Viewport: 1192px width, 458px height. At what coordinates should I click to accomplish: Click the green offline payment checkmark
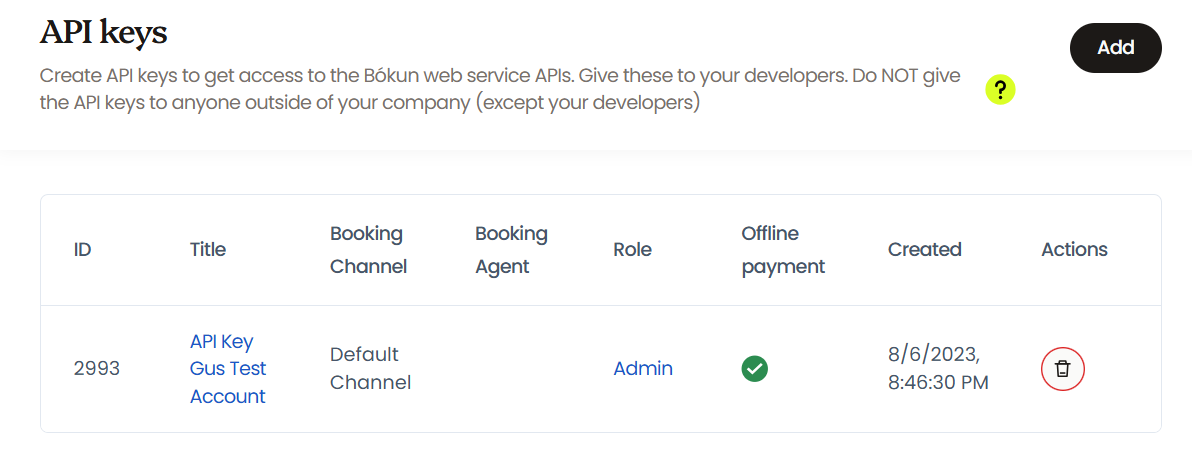755,369
